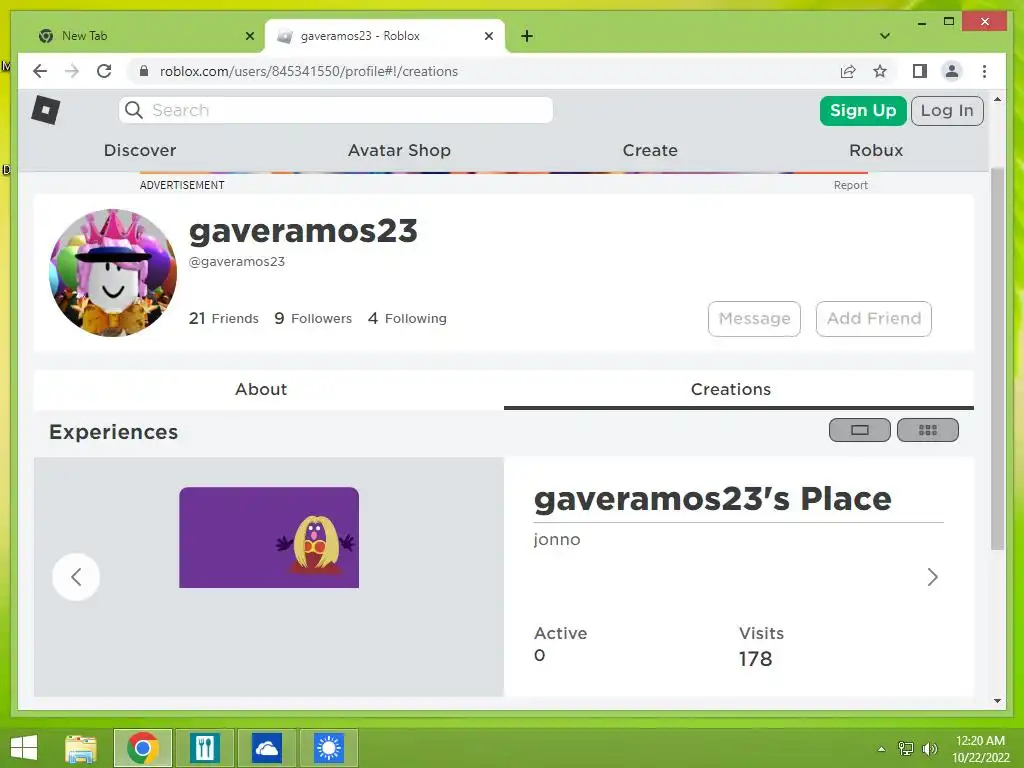Click the address bar URL
The width and height of the screenshot is (1024, 768).
tap(309, 71)
